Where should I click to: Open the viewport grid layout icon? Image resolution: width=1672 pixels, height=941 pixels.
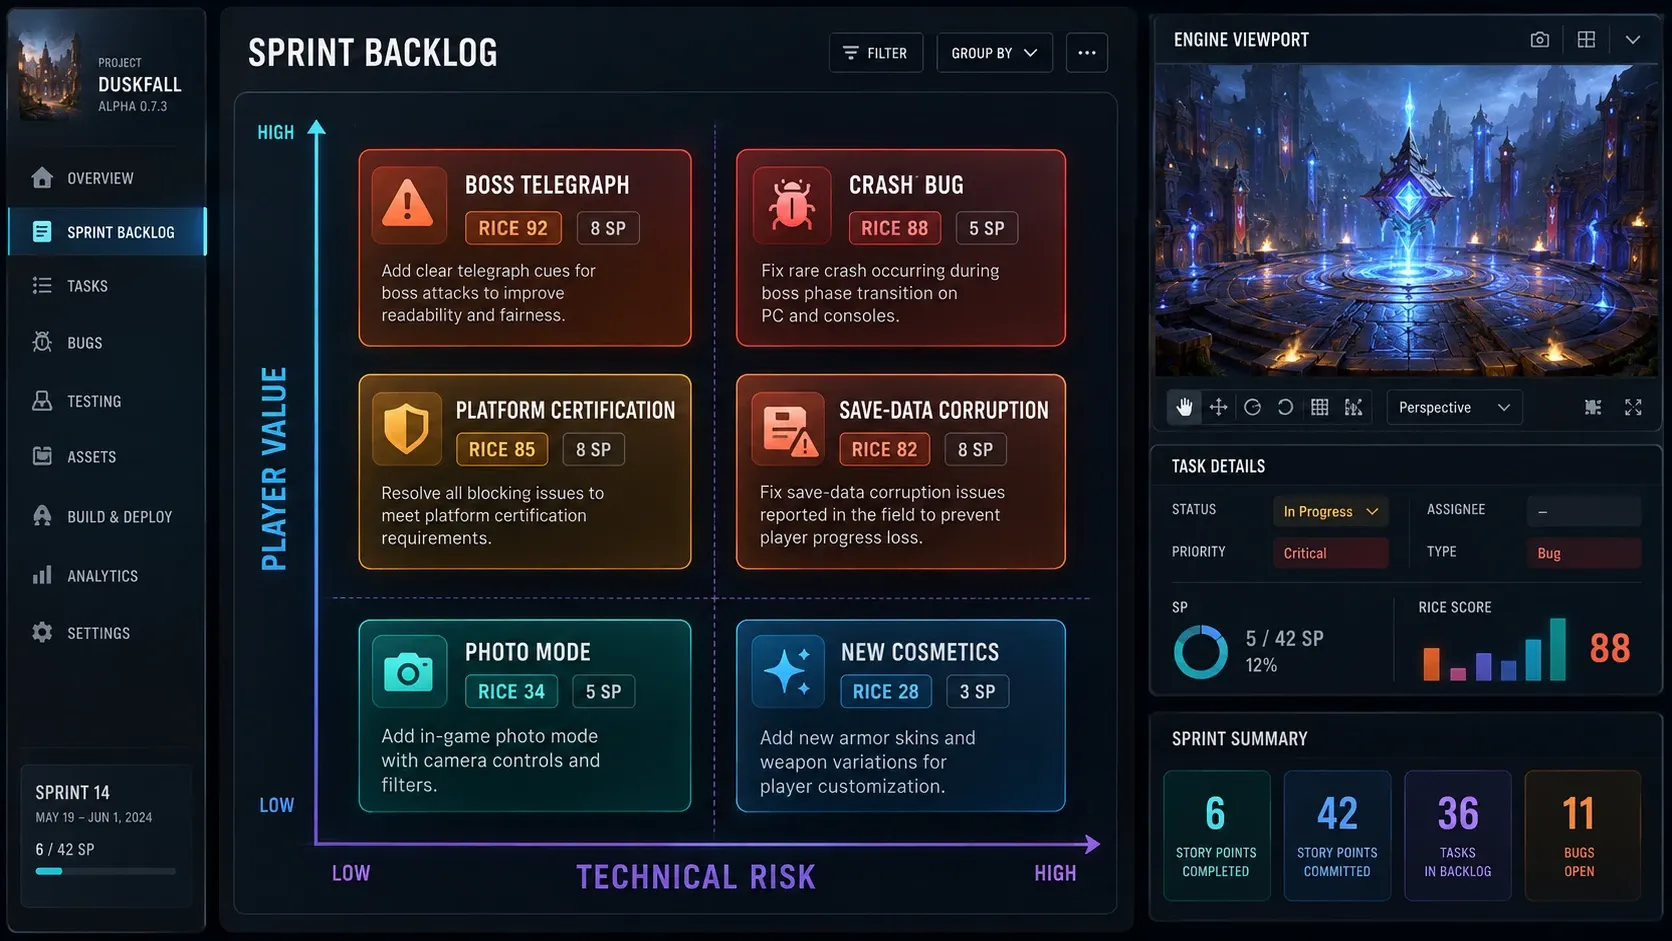coord(1586,39)
